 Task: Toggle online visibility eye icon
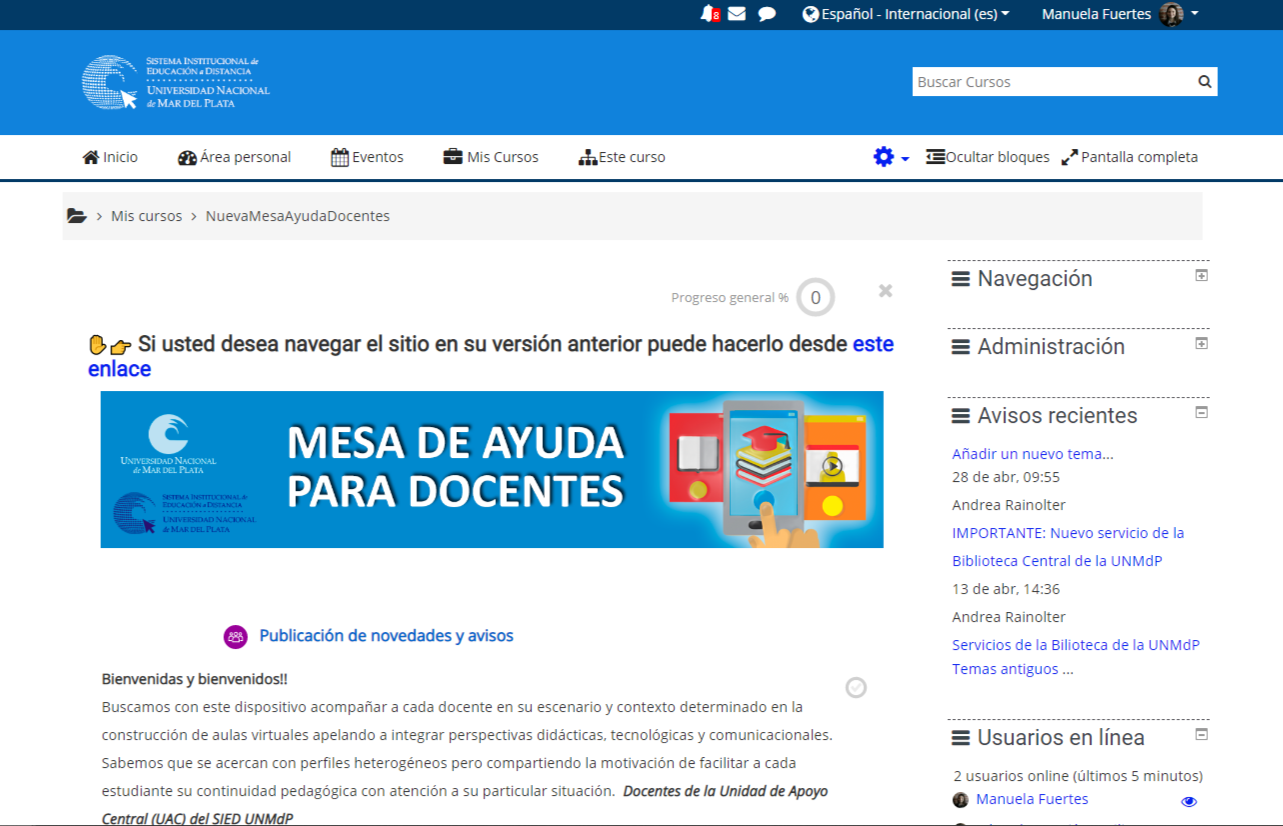click(x=1189, y=801)
